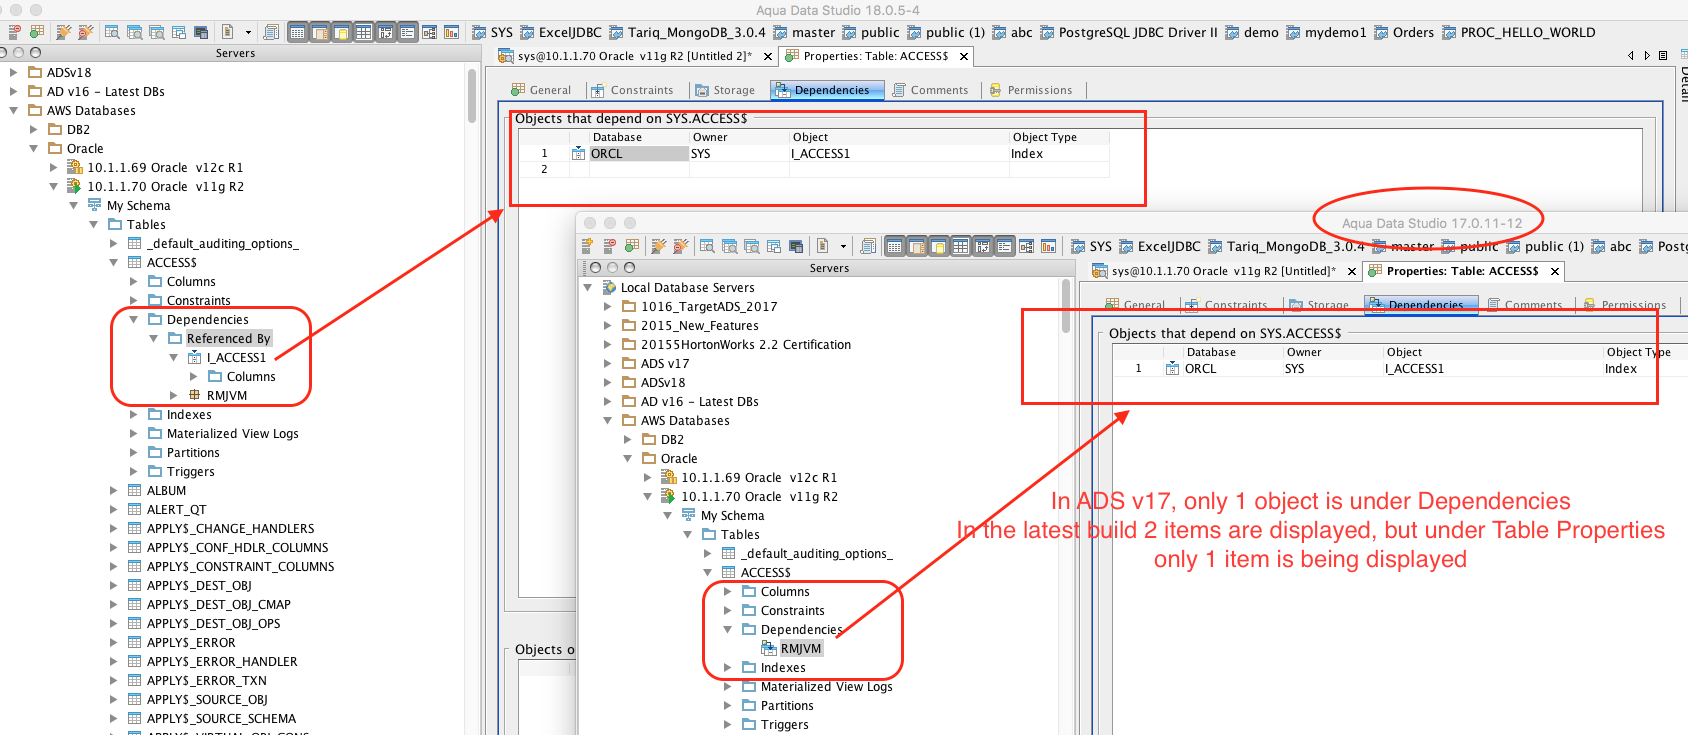The width and height of the screenshot is (1688, 735).
Task: Select RMJVM in the main window tree
Action: click(227, 396)
